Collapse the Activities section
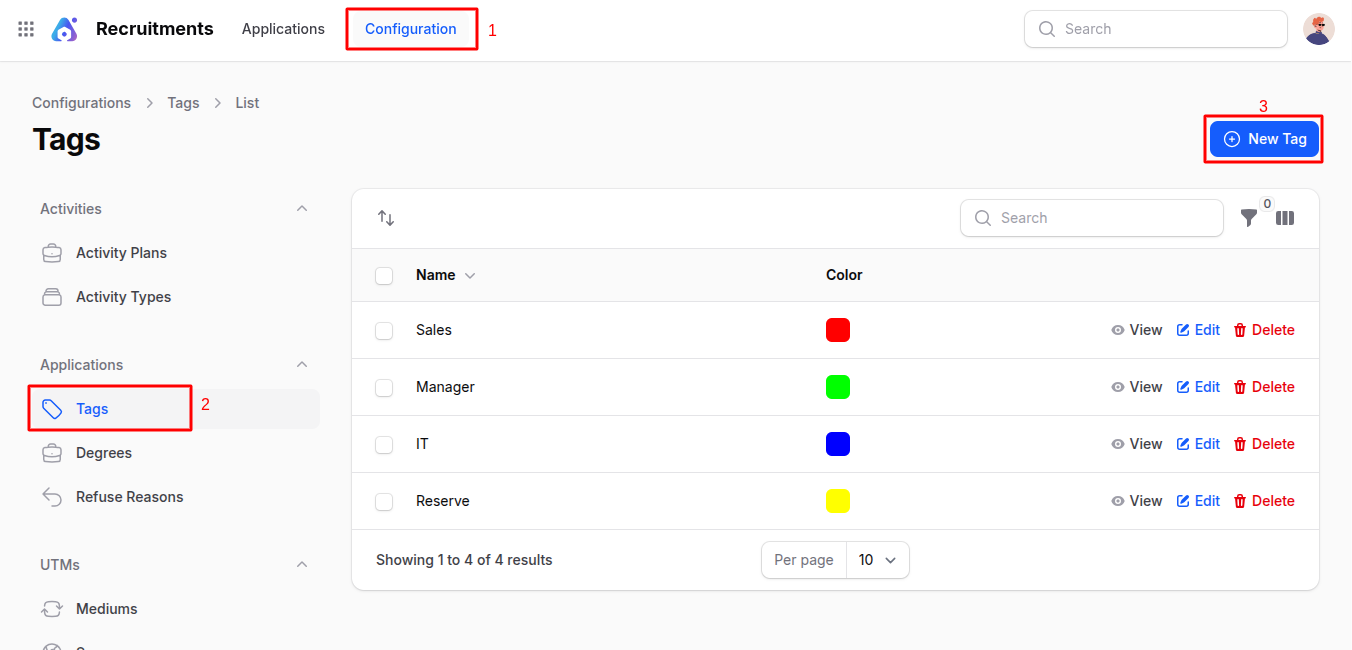This screenshot has width=1352, height=650. pos(302,208)
